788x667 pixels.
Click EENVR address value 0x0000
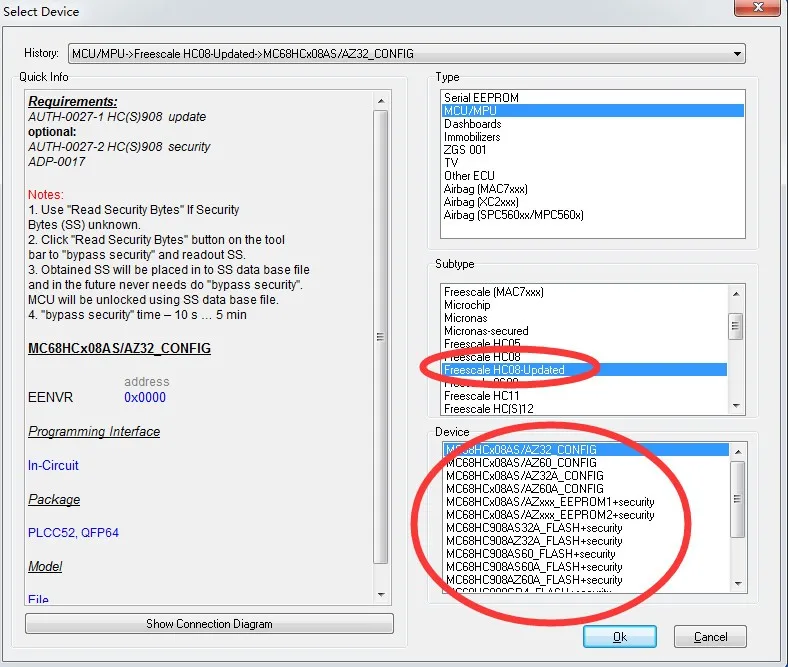145,397
